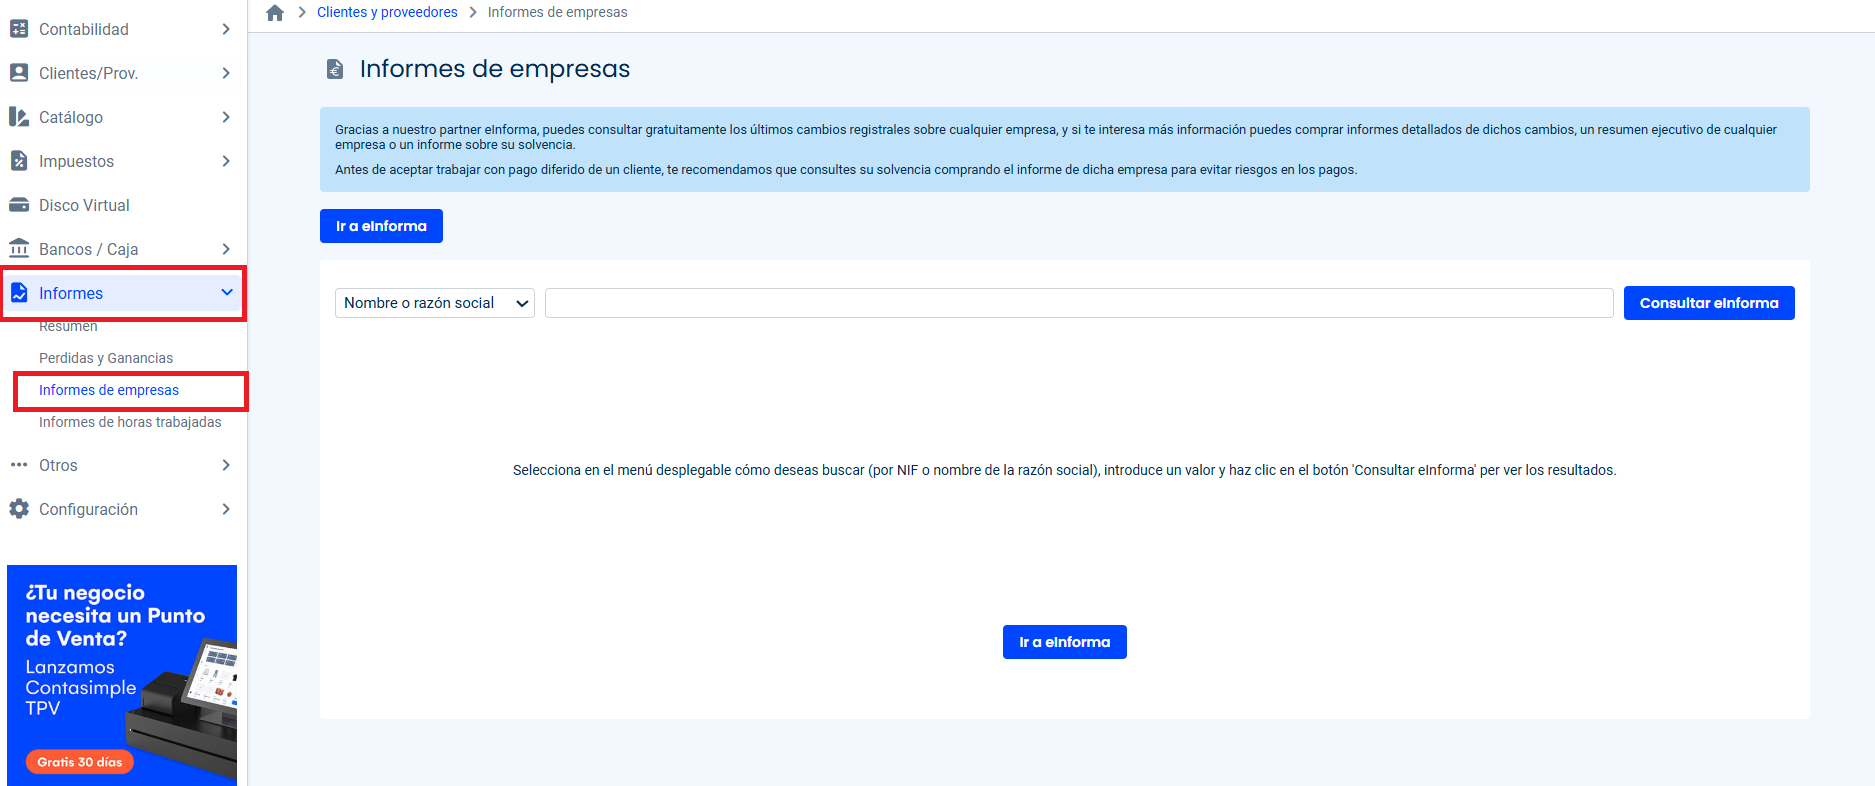Viewport: 1875px width, 786px height.
Task: Click the Clientes/Prov. person icon
Action: click(x=19, y=73)
